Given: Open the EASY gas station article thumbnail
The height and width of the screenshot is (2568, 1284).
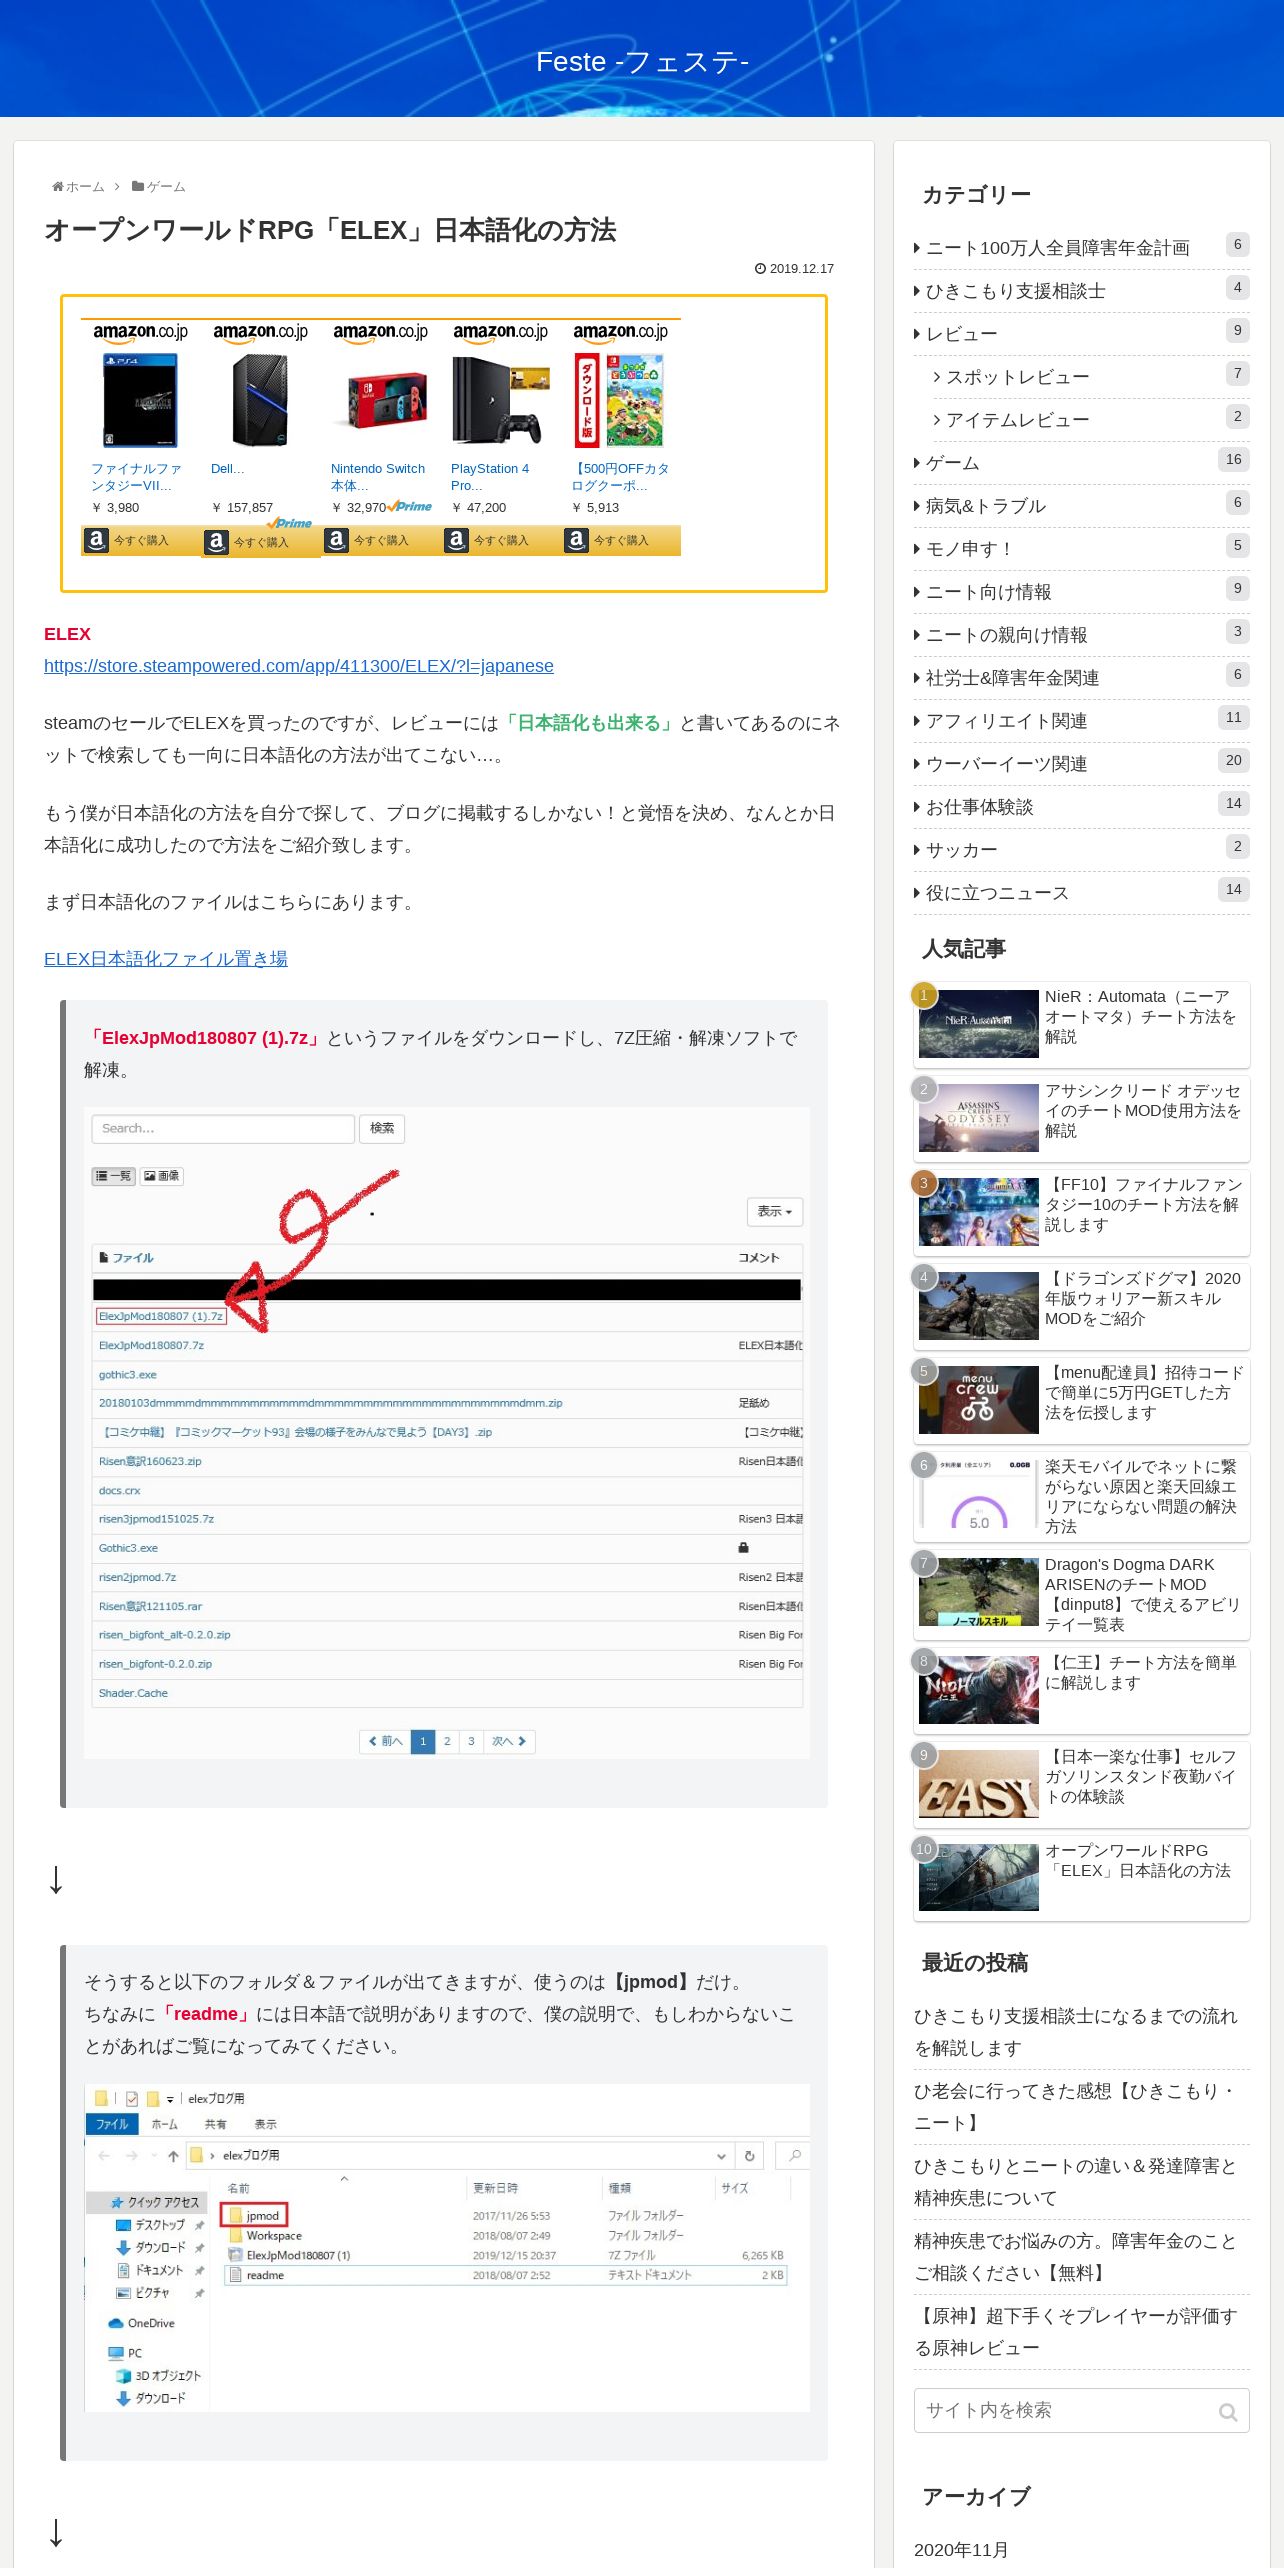Looking at the screenshot, I should [979, 1784].
